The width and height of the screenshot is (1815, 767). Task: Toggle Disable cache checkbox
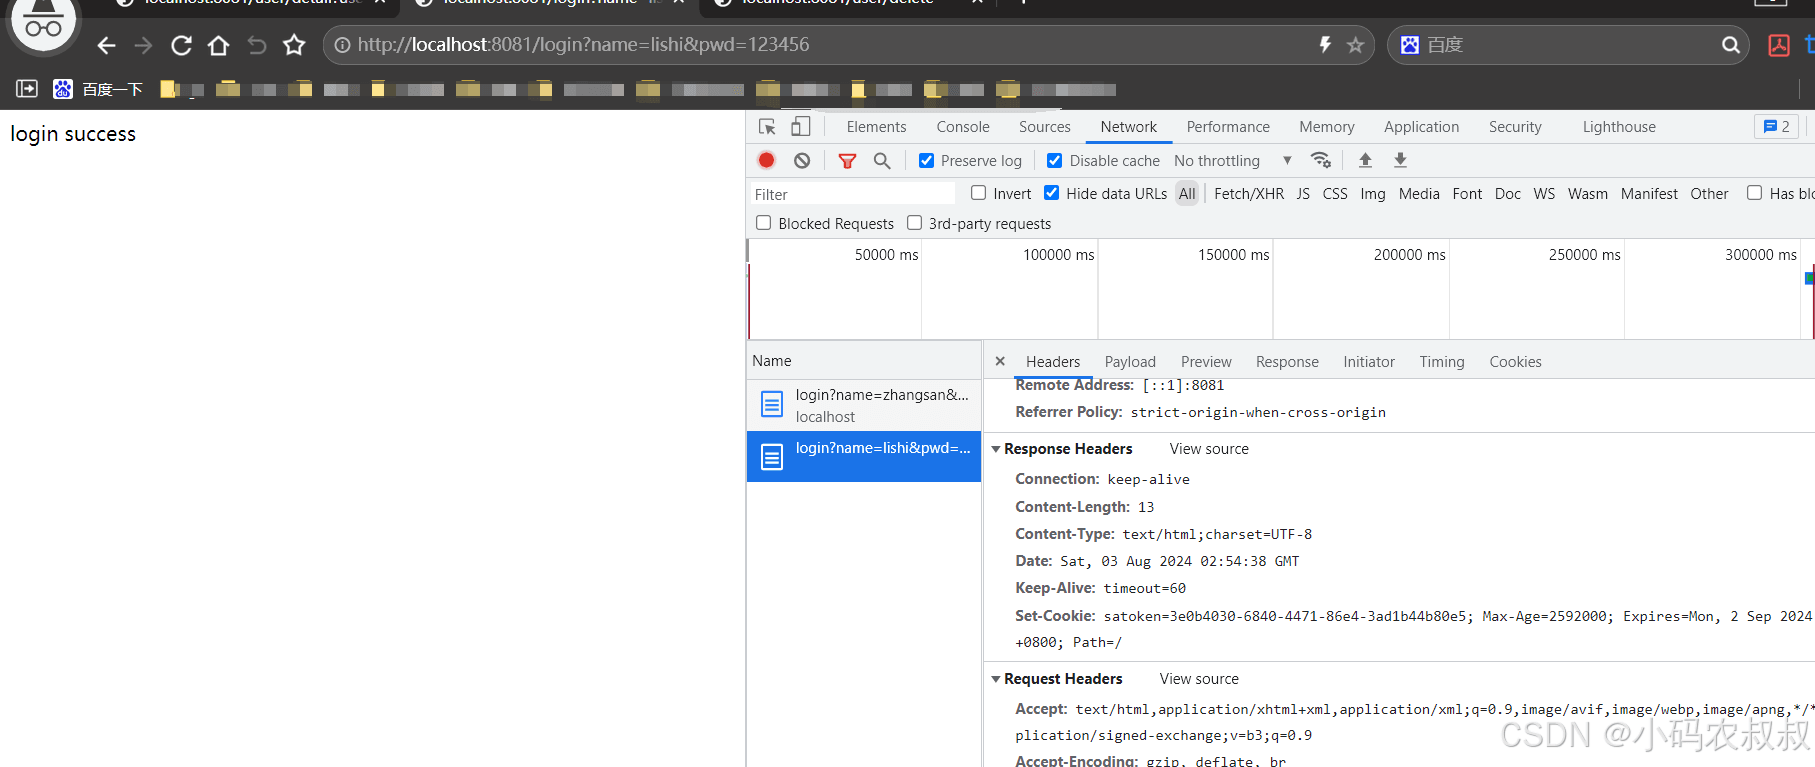coord(1054,160)
